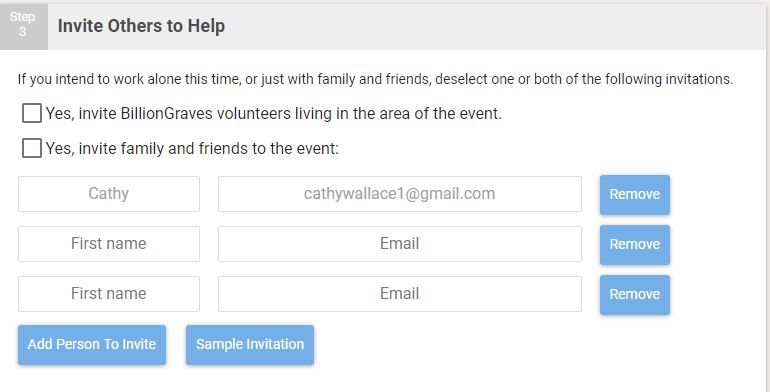The width and height of the screenshot is (770, 392).
Task: Click the Invite Others to Help heading
Action: pyautogui.click(x=141, y=26)
